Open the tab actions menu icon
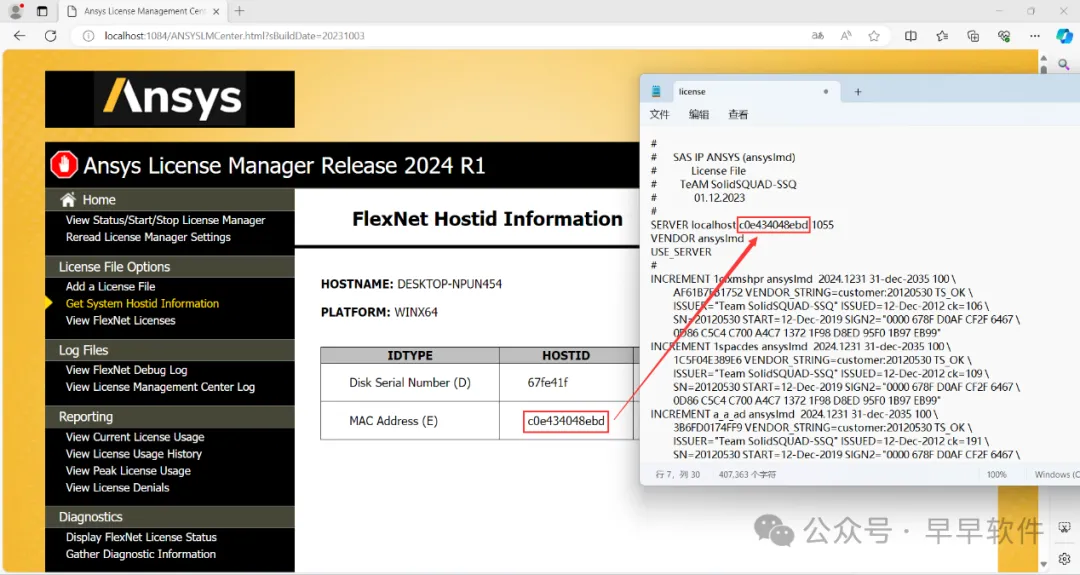 click(x=42, y=11)
